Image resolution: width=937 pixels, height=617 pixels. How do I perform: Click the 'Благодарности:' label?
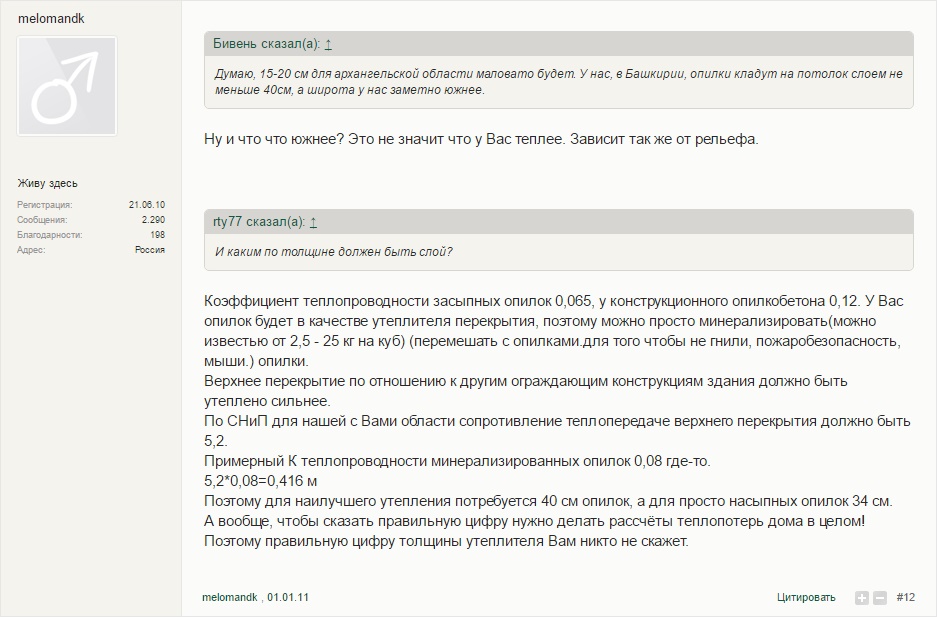pos(50,235)
